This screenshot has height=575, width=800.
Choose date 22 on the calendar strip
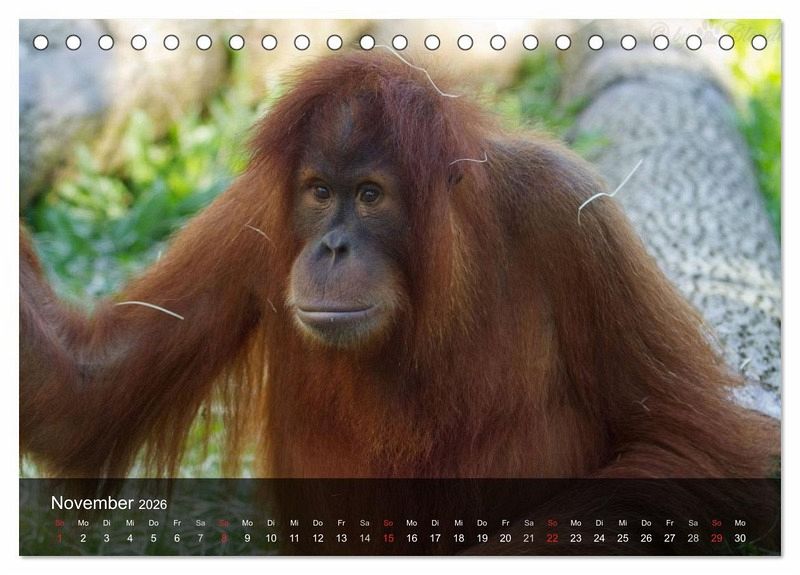pos(552,538)
